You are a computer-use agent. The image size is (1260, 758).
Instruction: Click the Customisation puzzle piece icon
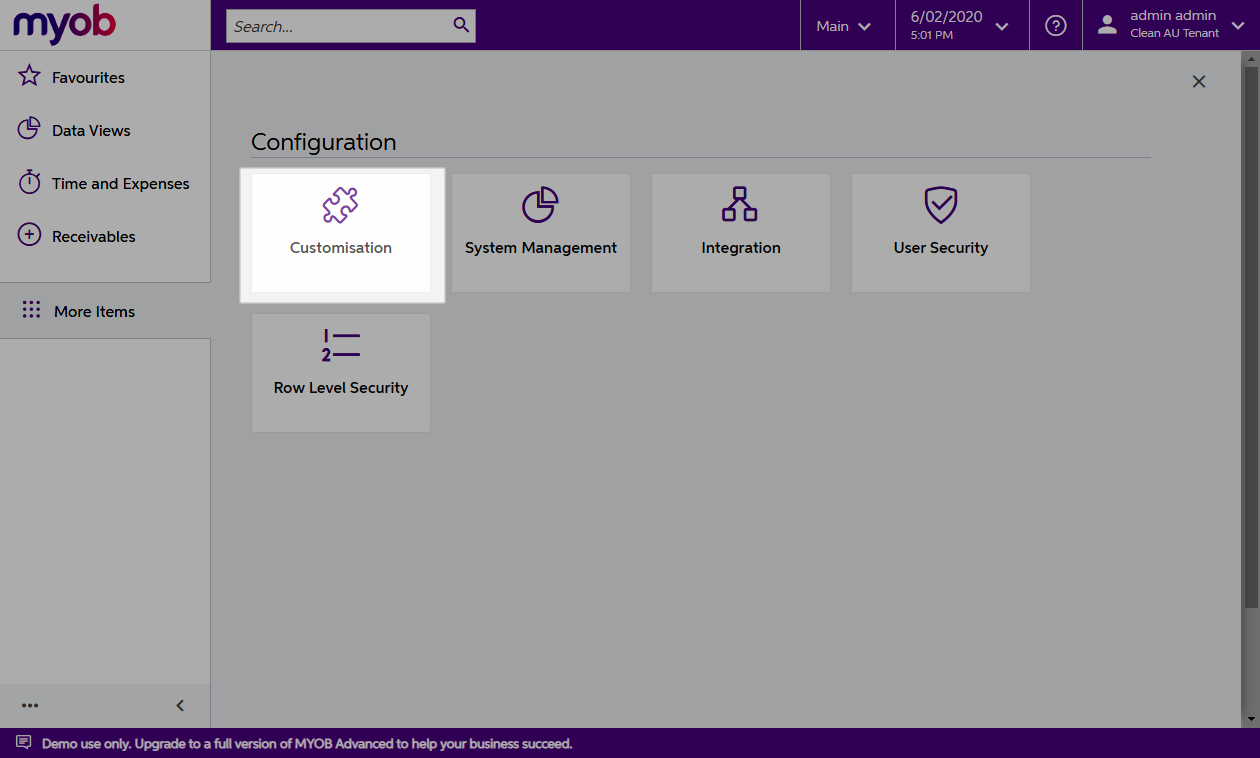[x=340, y=205]
